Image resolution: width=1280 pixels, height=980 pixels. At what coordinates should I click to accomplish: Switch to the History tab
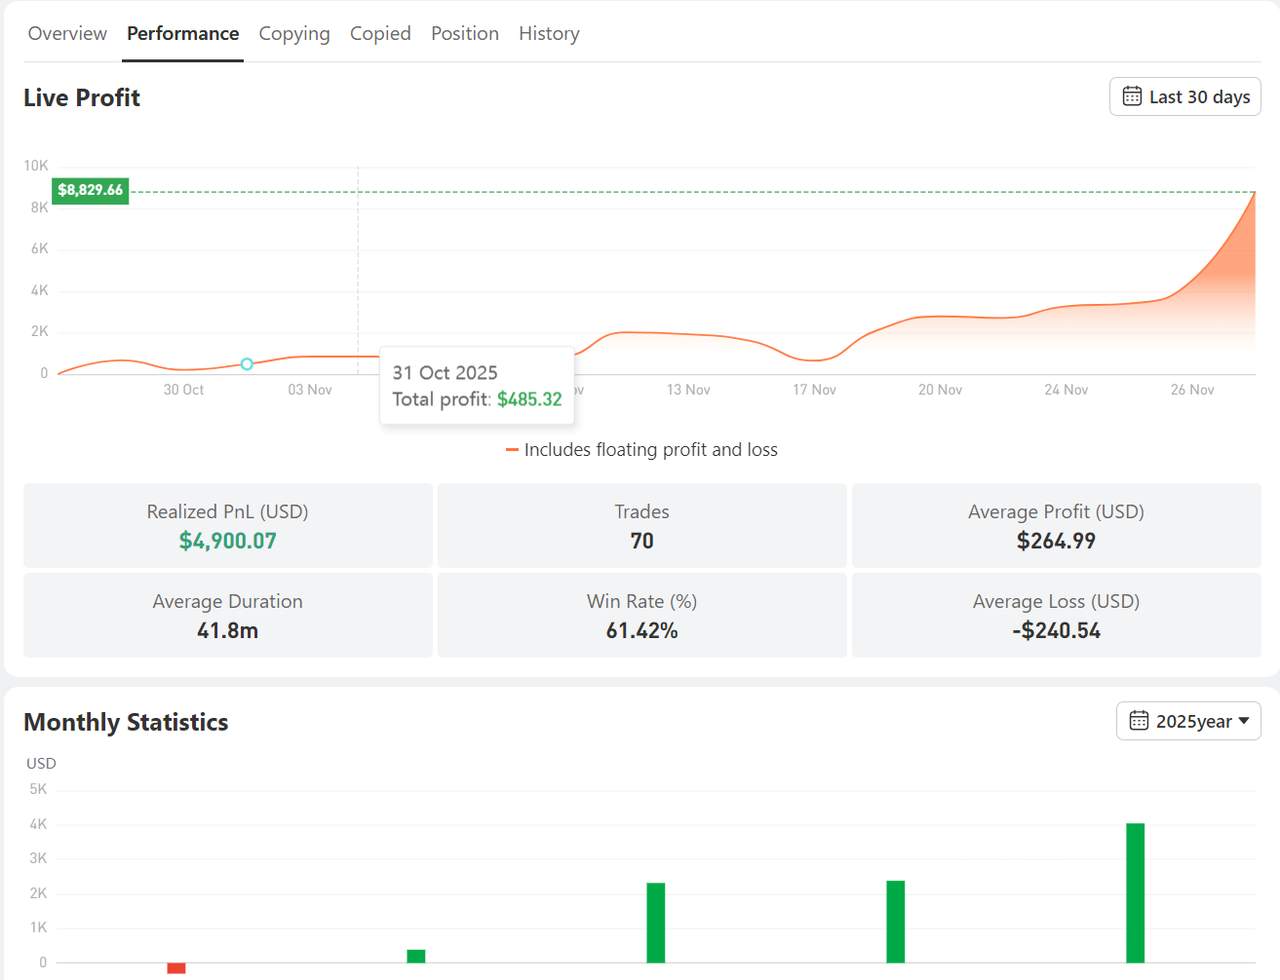tap(548, 33)
